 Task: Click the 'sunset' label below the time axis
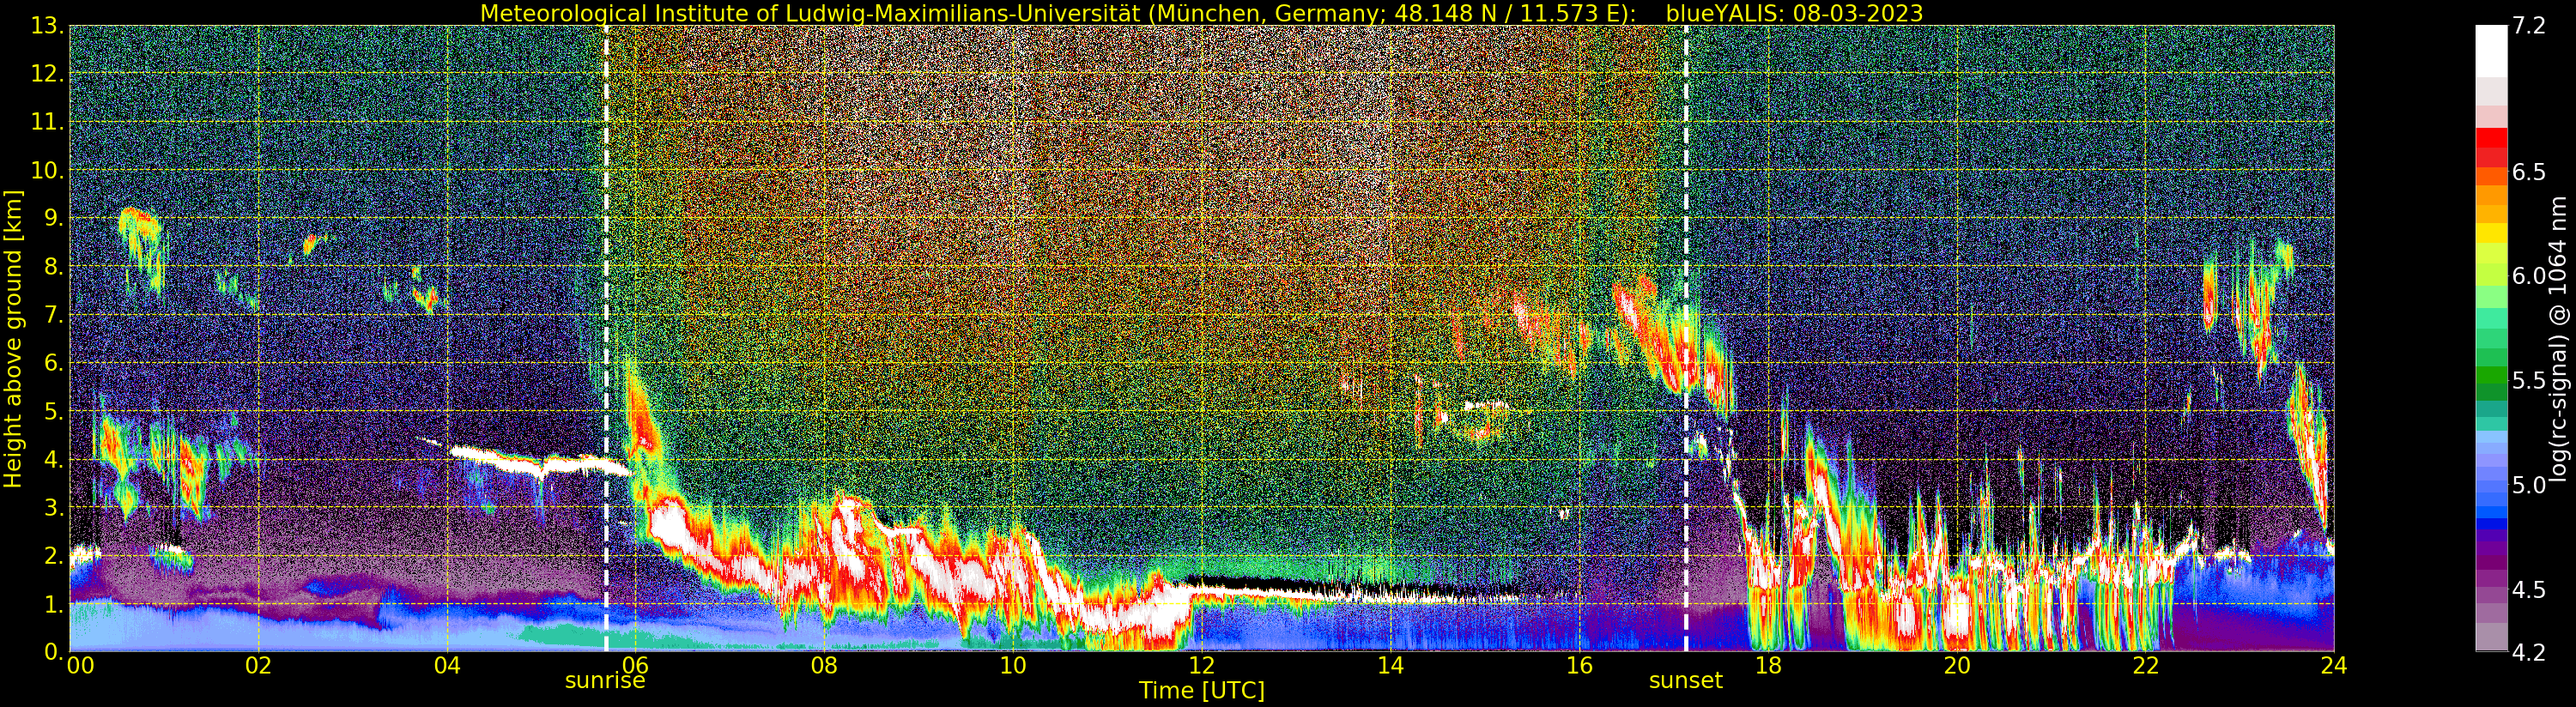click(x=1686, y=681)
